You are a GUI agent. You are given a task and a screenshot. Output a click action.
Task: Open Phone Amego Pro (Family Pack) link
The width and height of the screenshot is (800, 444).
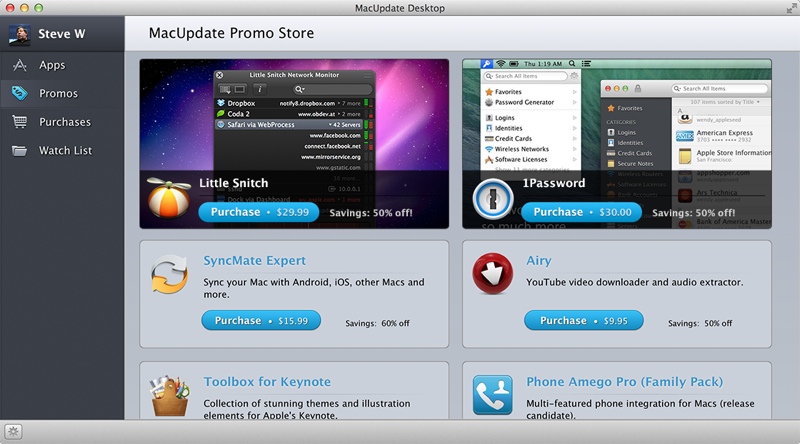point(624,382)
